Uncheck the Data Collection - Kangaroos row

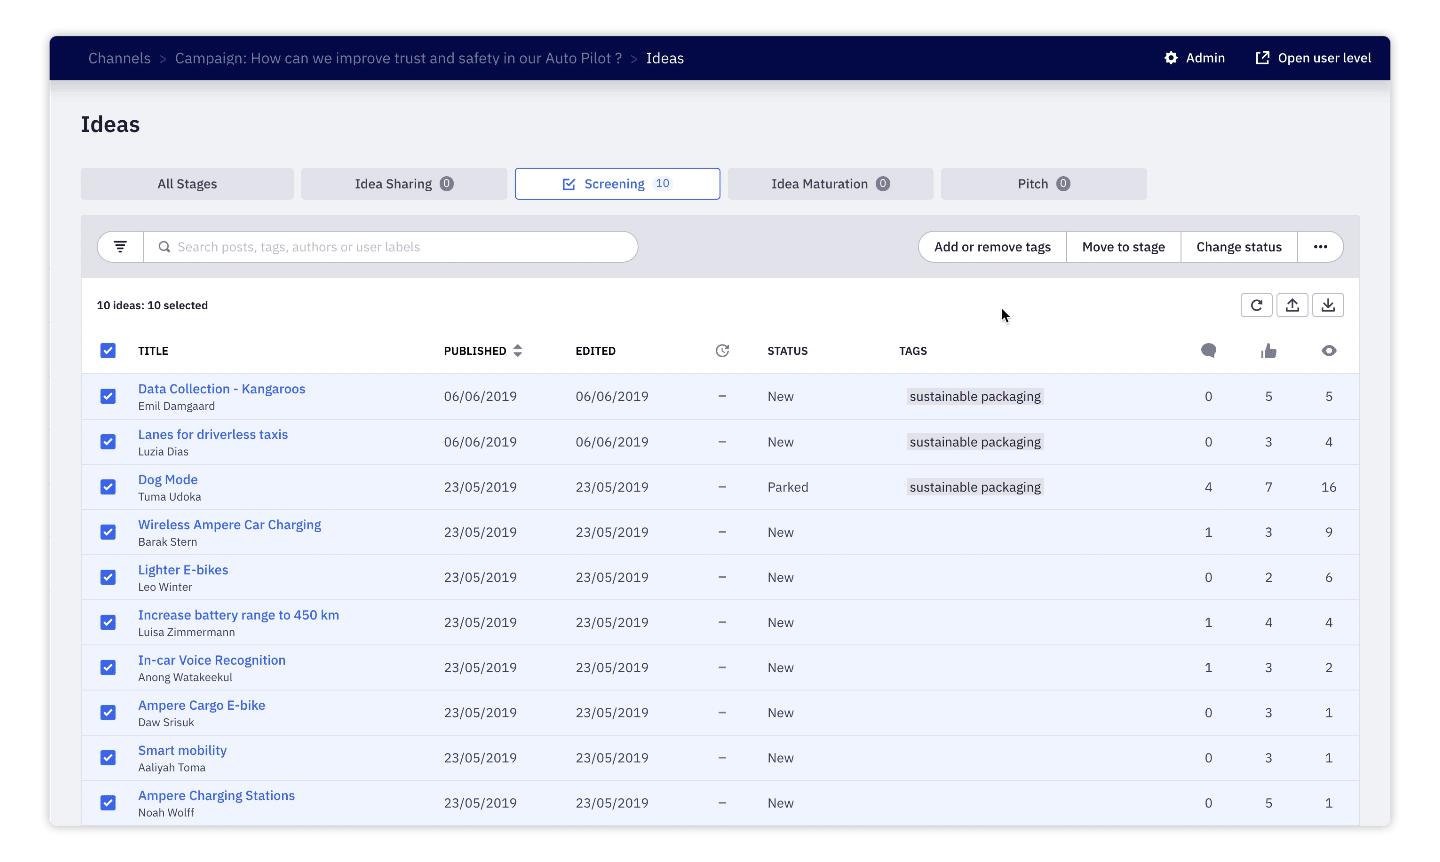point(108,397)
